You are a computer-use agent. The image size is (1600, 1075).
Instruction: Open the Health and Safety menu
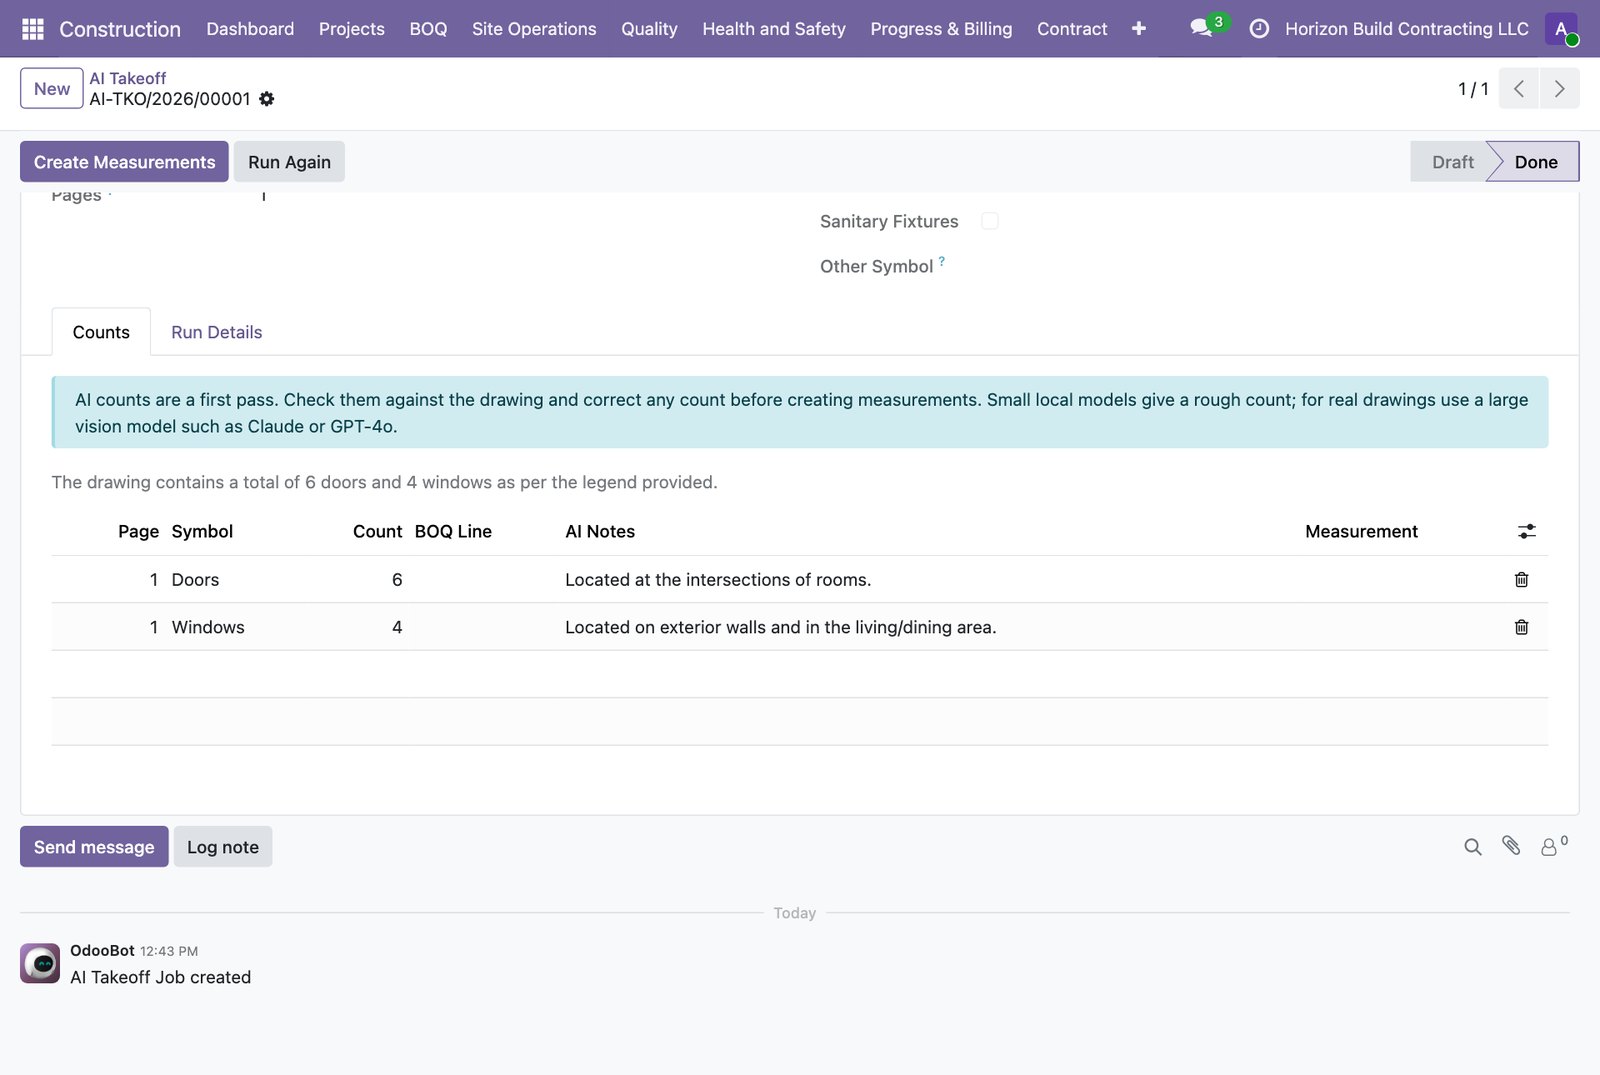pyautogui.click(x=774, y=29)
